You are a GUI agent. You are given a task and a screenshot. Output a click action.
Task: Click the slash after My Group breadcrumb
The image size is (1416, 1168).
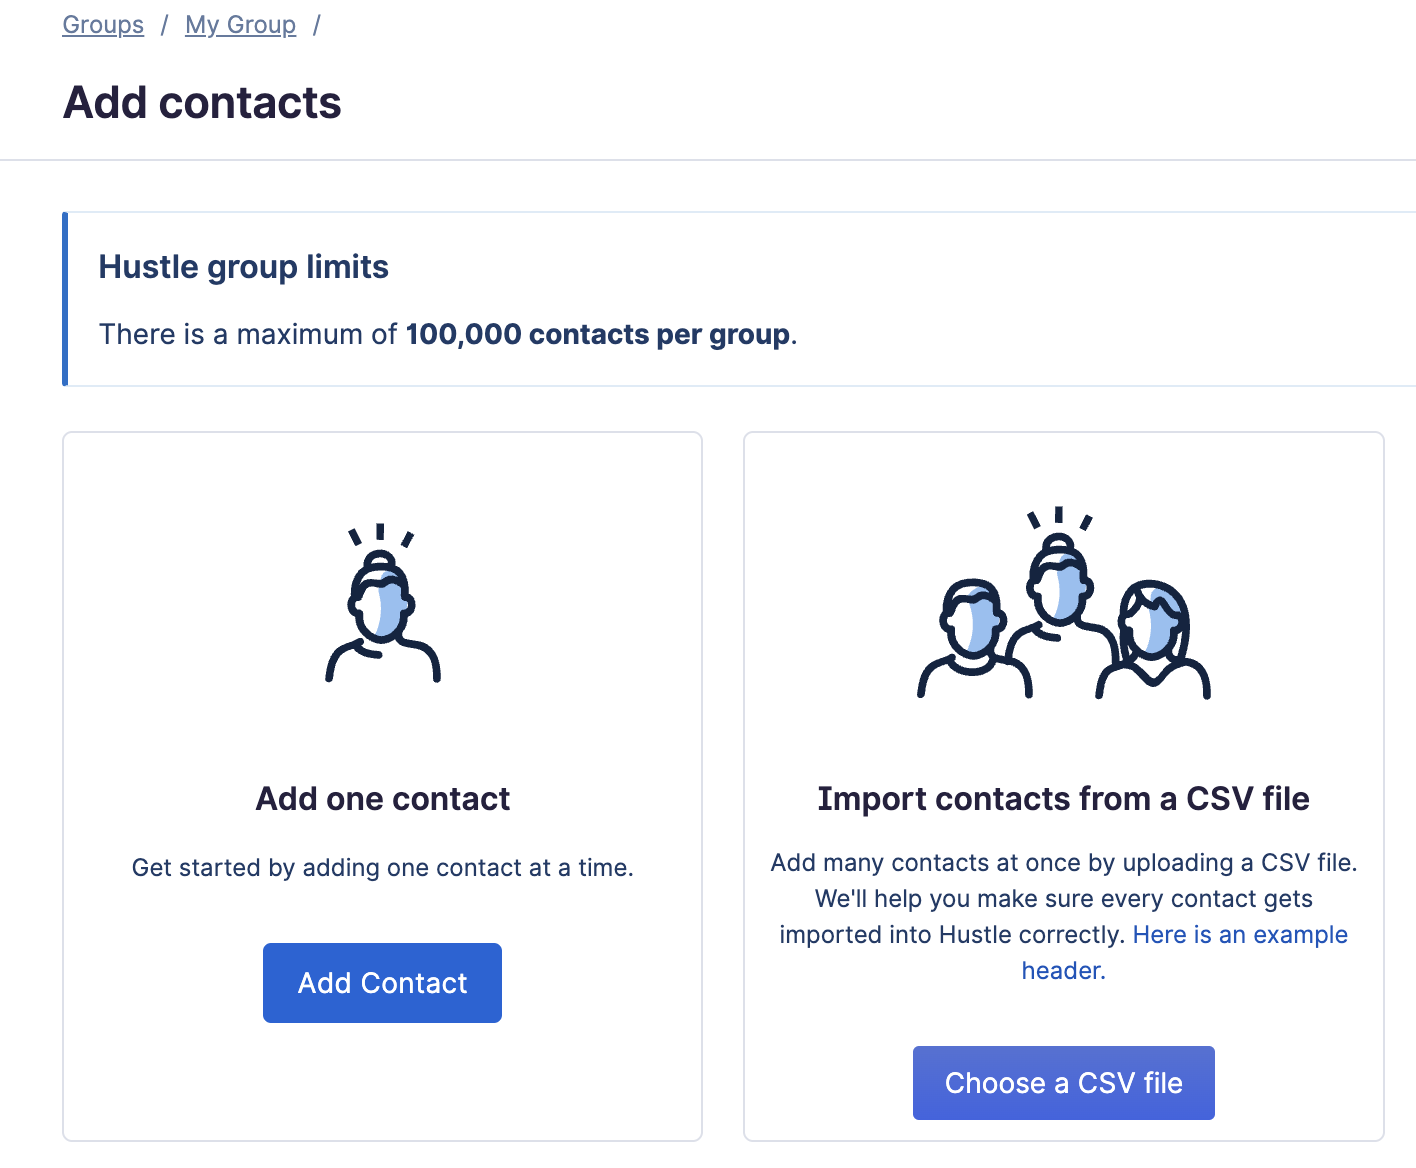[x=316, y=24]
